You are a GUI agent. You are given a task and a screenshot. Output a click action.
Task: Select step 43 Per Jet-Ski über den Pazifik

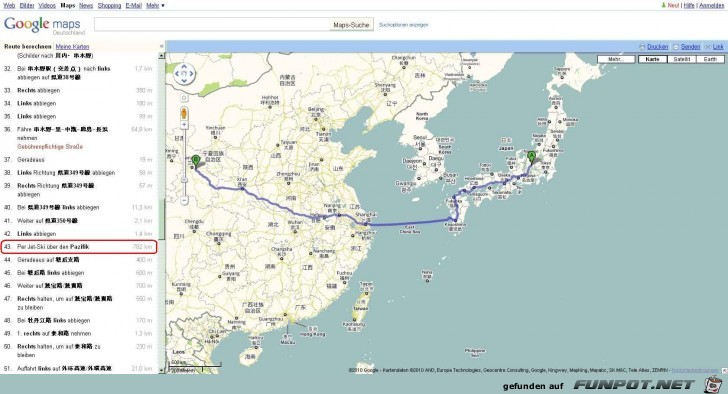tap(79, 247)
